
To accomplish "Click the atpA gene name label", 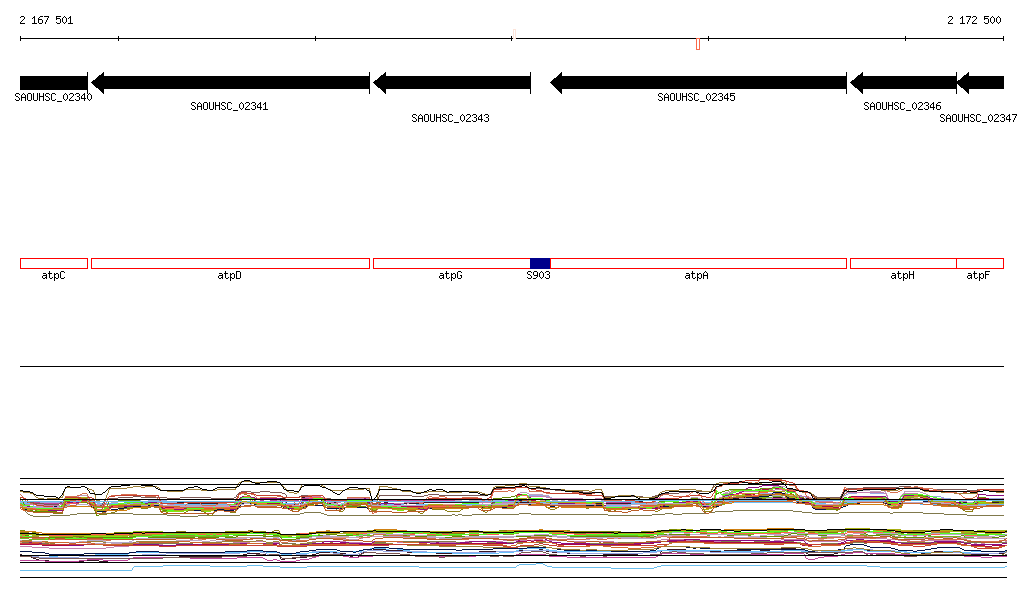I will (x=696, y=275).
